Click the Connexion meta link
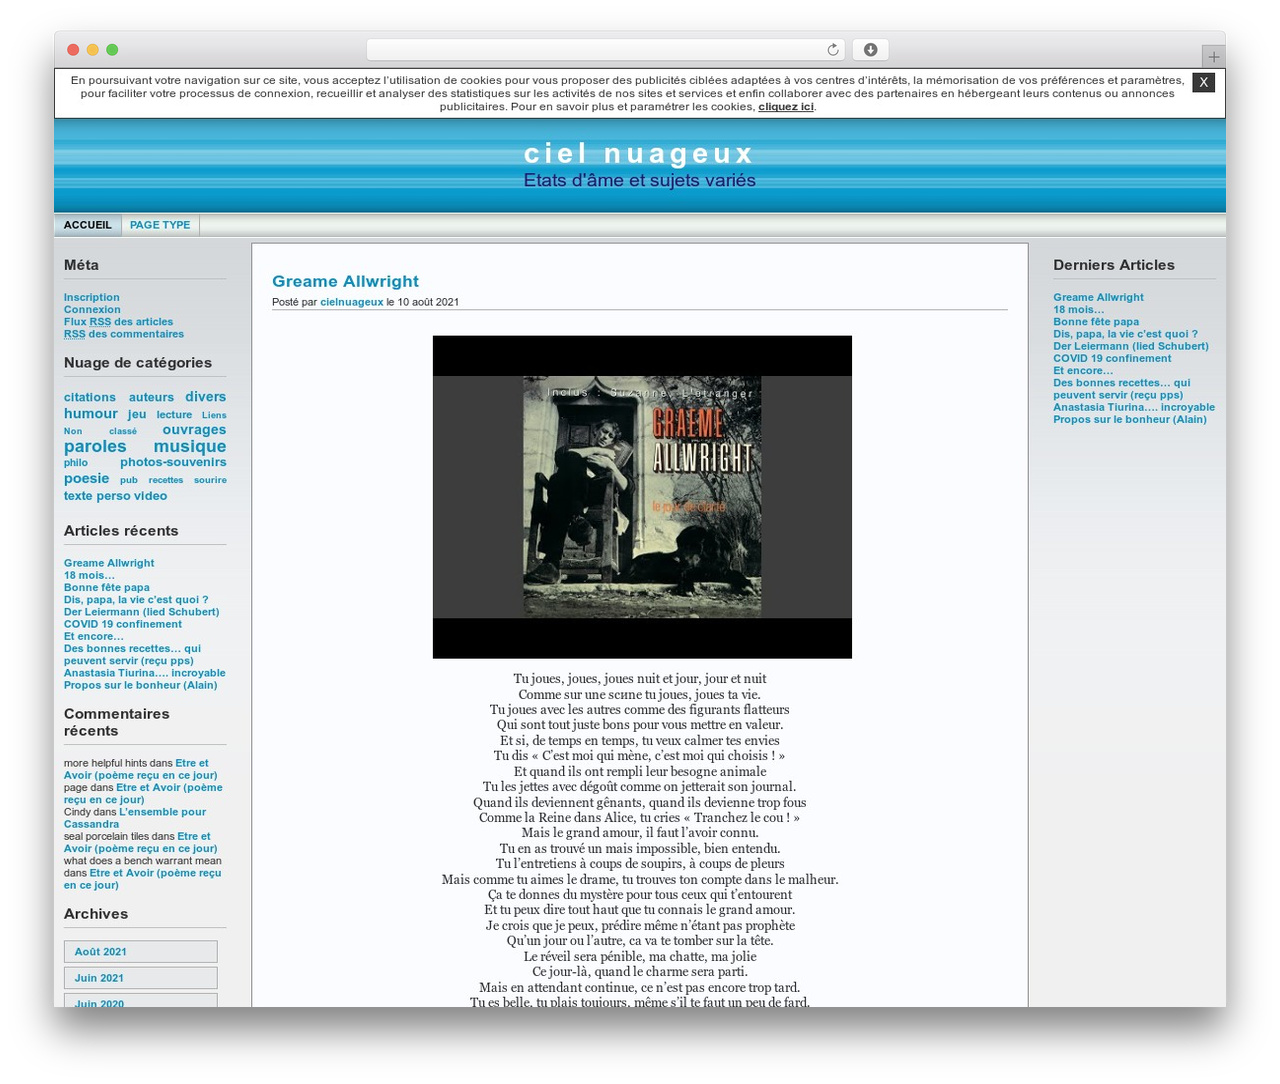 coord(92,309)
